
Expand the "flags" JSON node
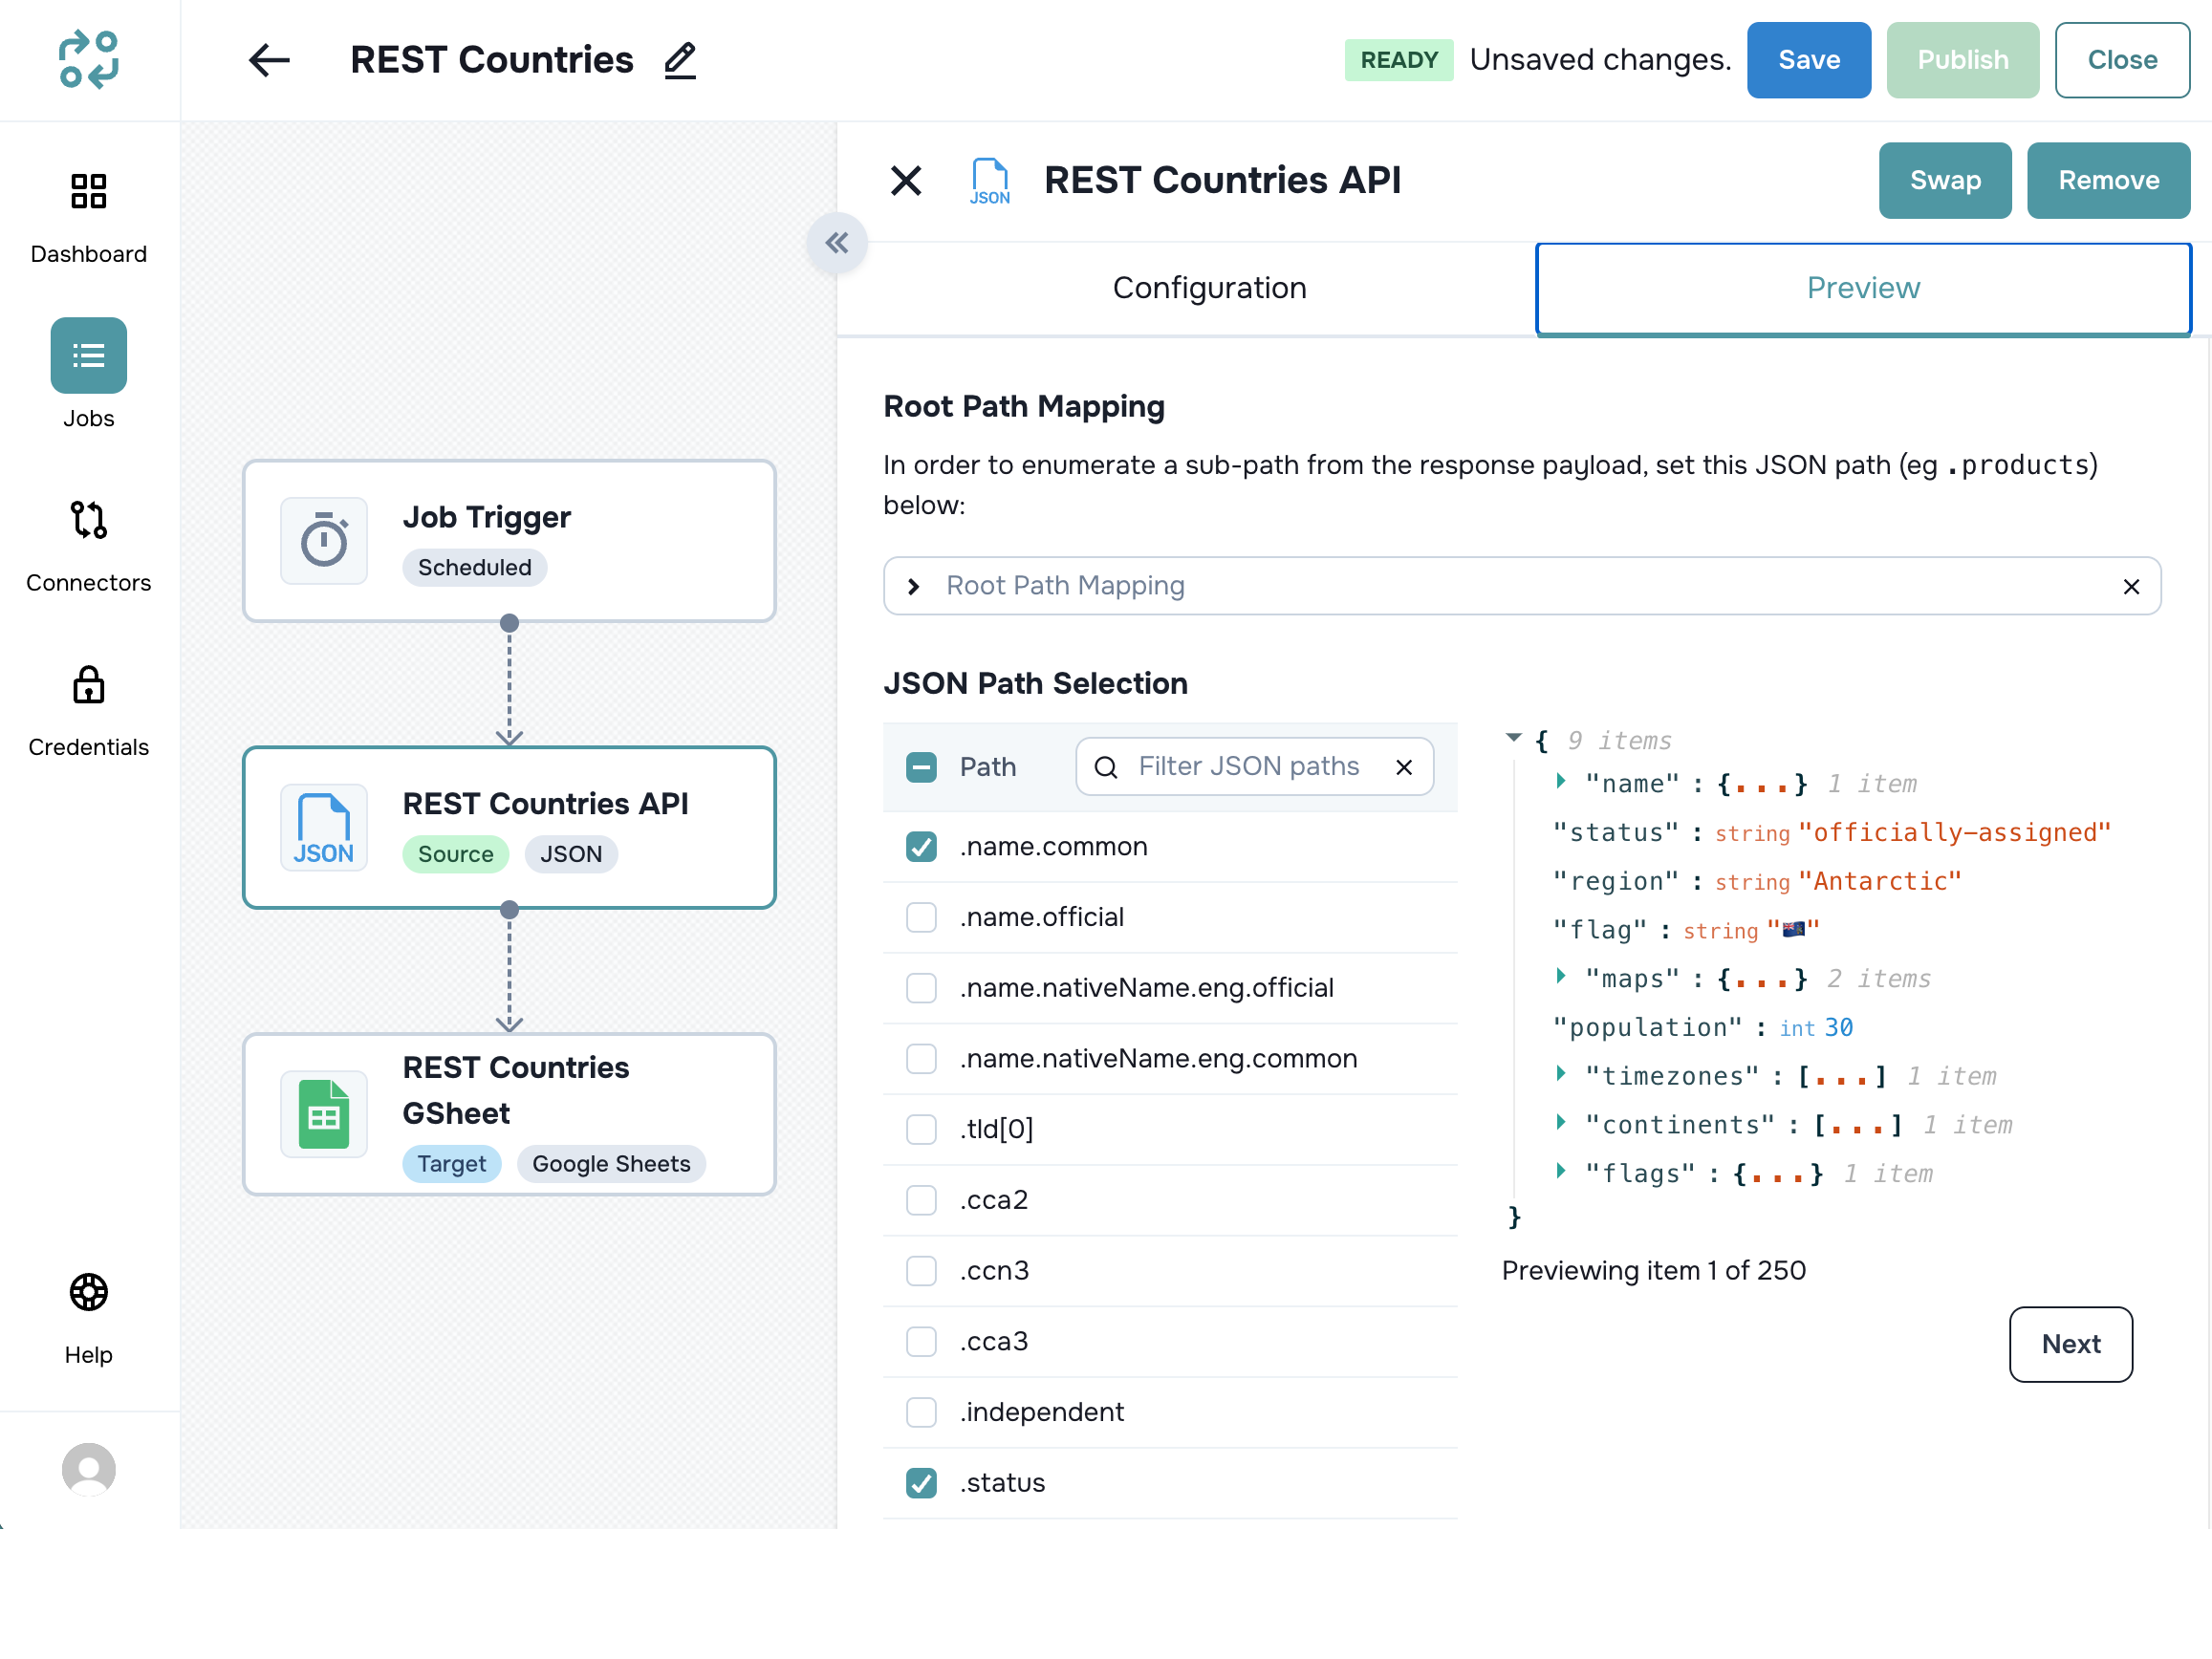point(1561,1171)
